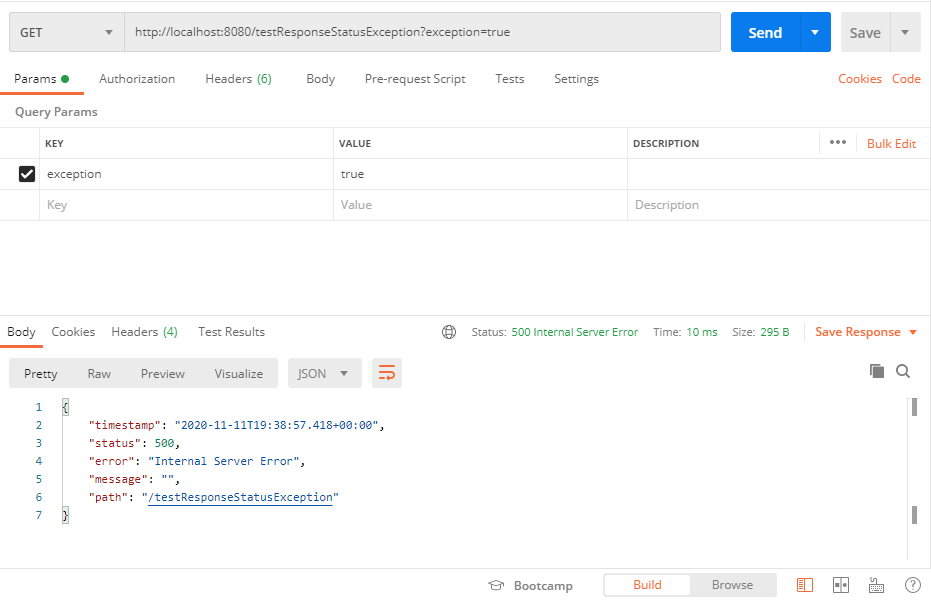Click the "status" value 500 in JSON
The width and height of the screenshot is (931, 601).
164,444
